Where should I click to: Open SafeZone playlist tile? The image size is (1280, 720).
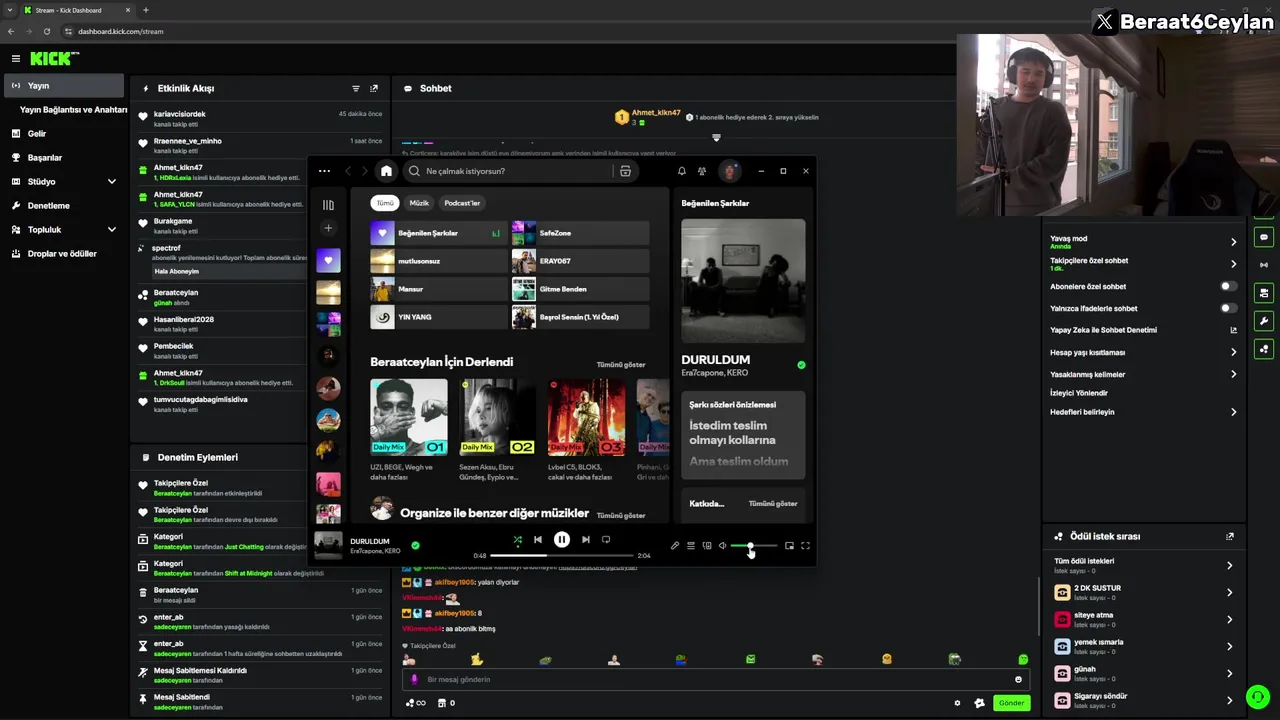pos(580,233)
